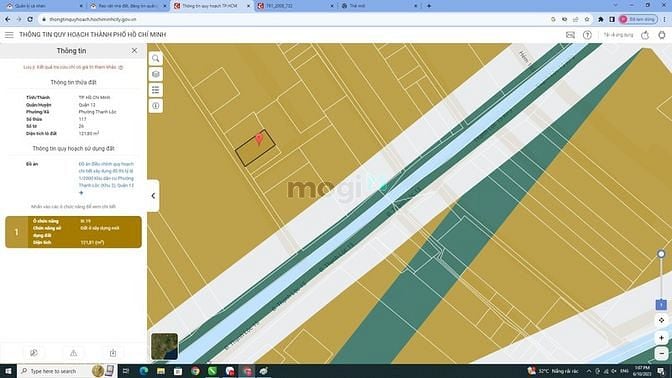Click the blue map control above locate button

point(661,305)
